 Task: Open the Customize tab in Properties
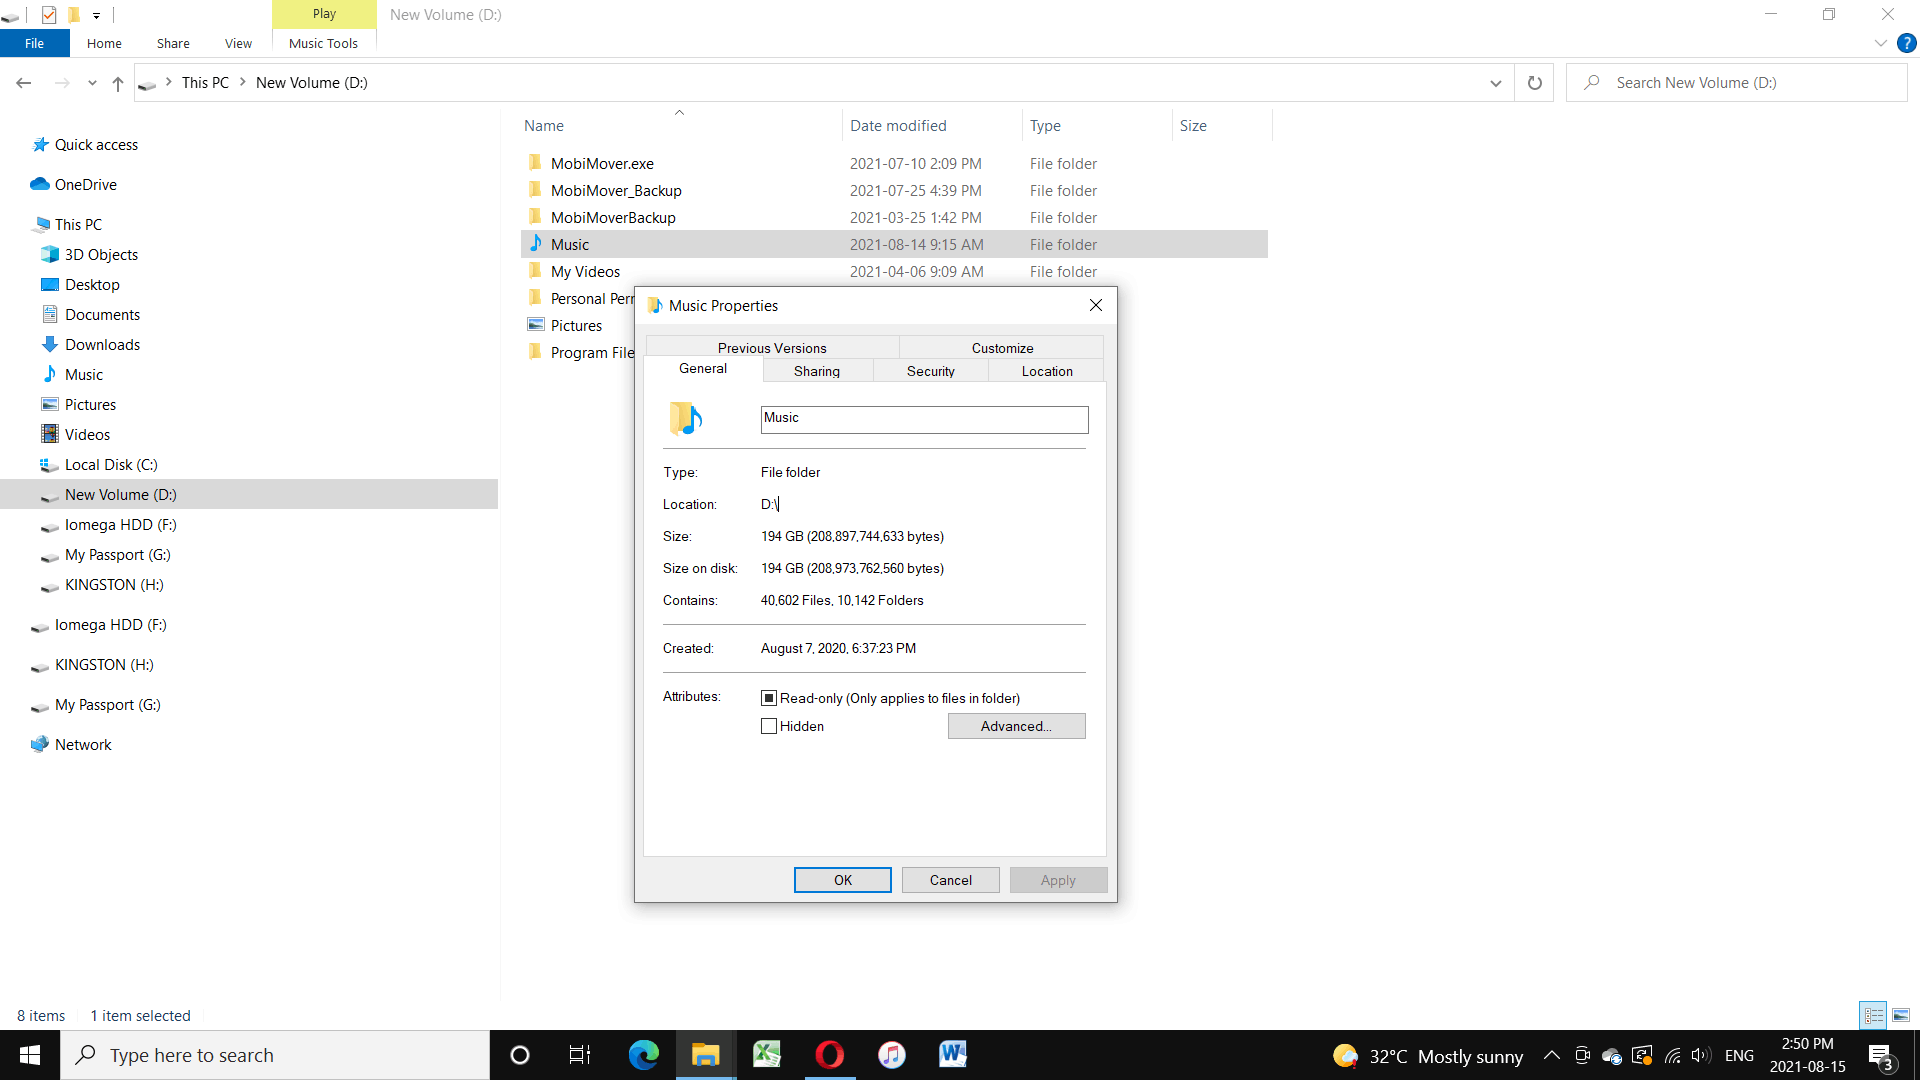click(1002, 348)
